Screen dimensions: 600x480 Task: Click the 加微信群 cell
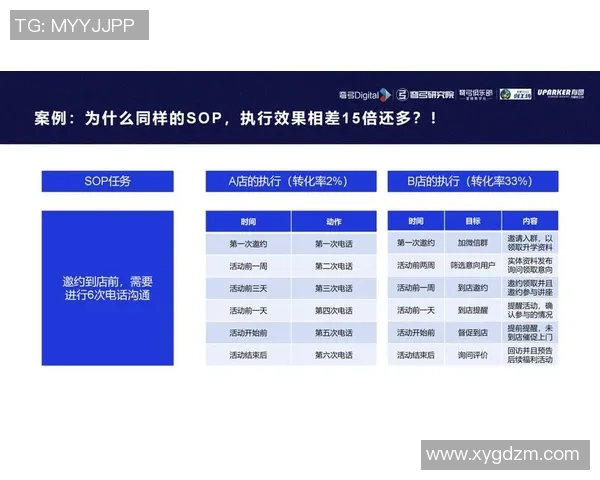(x=473, y=243)
